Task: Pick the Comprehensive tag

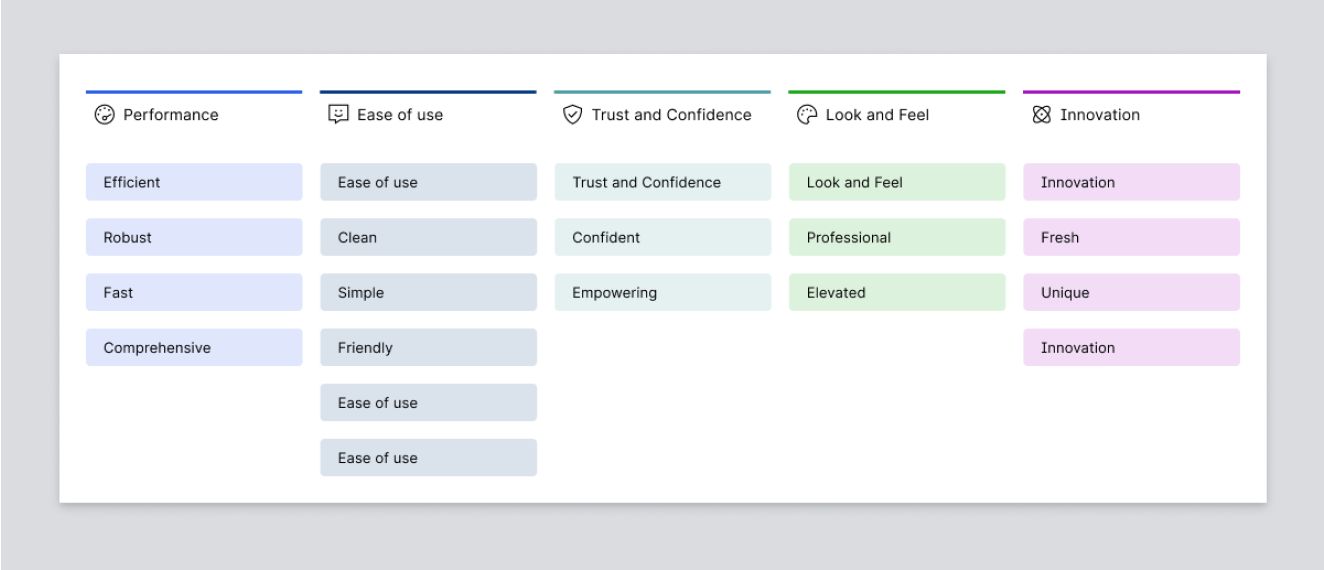Action: pyautogui.click(x=193, y=347)
